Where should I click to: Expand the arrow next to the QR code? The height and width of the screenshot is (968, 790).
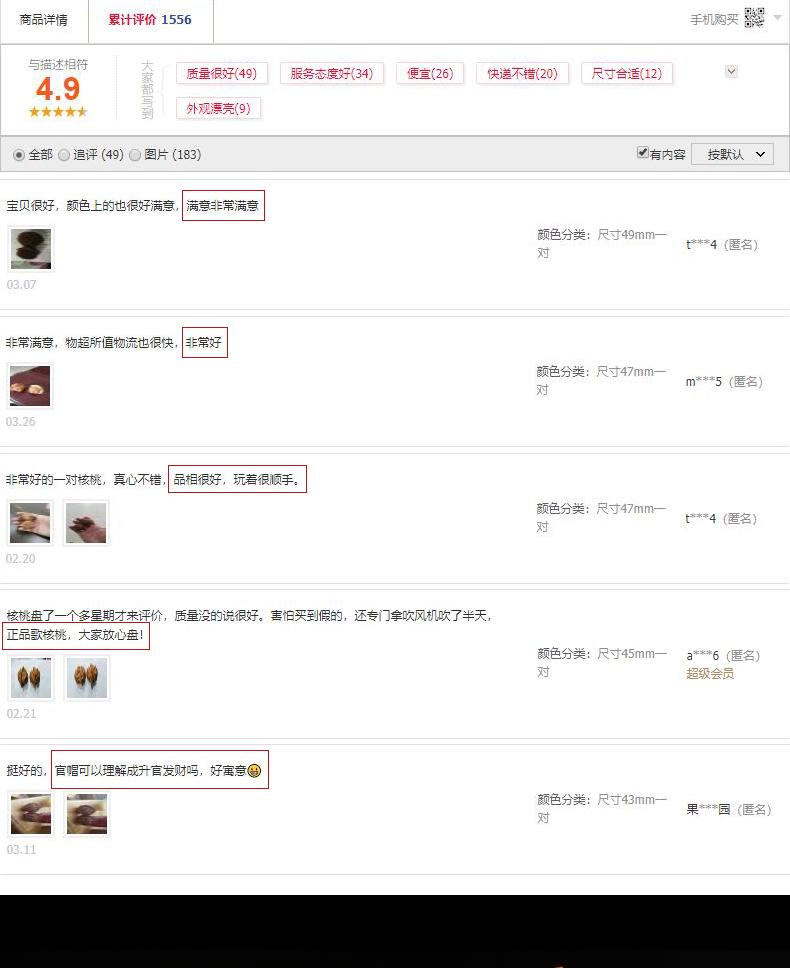(x=777, y=17)
